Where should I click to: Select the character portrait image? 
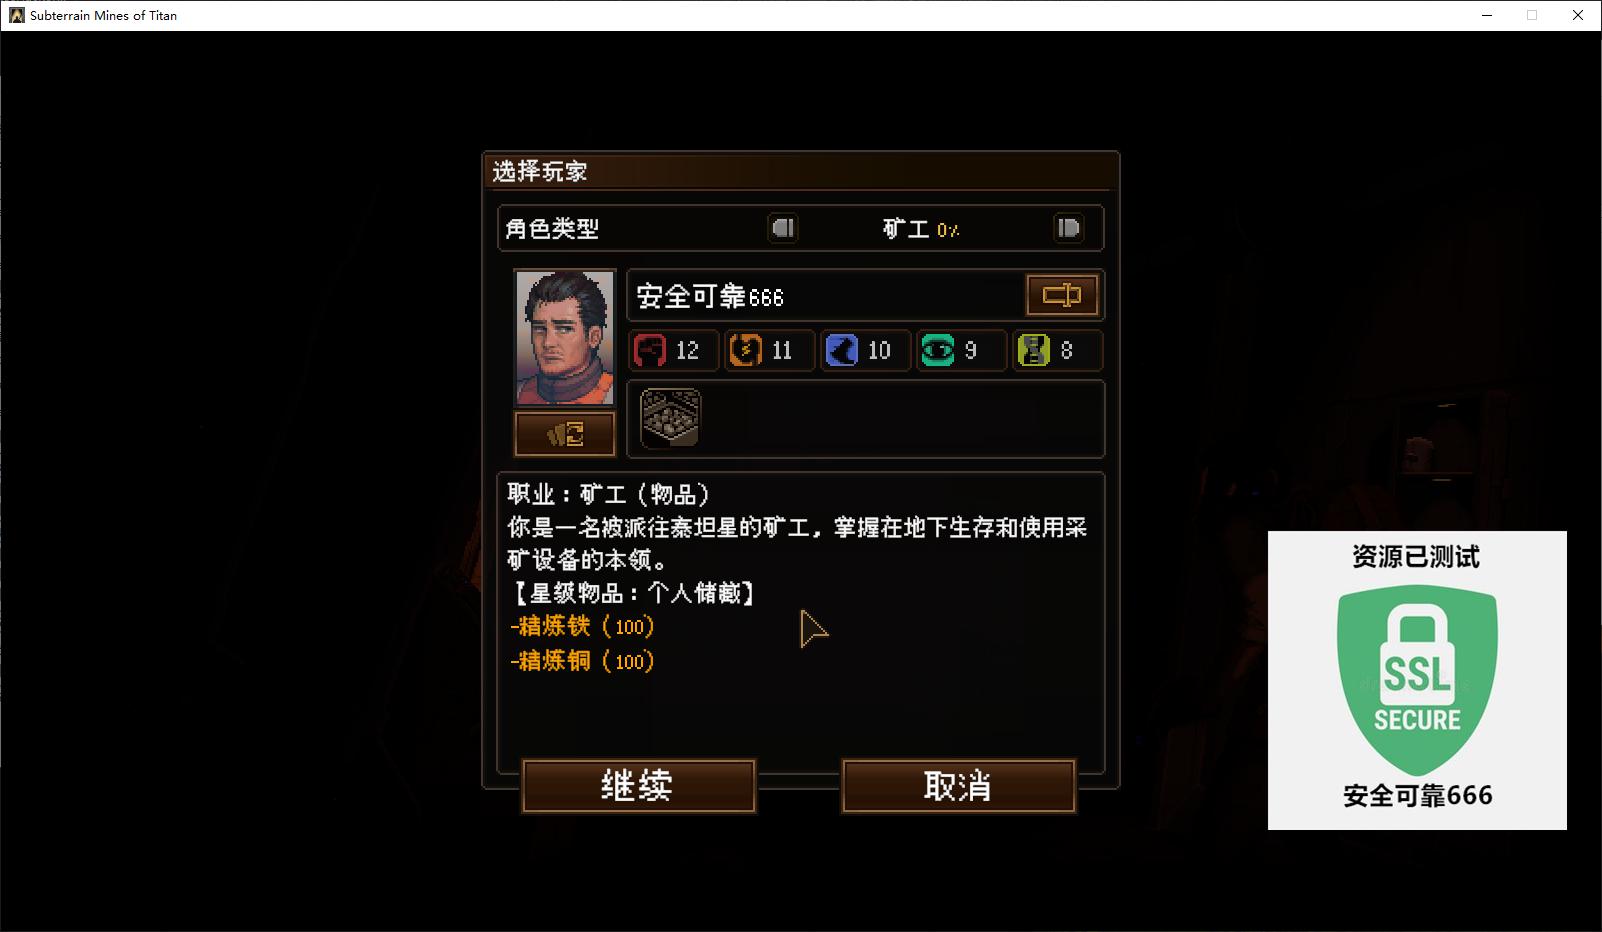point(565,338)
